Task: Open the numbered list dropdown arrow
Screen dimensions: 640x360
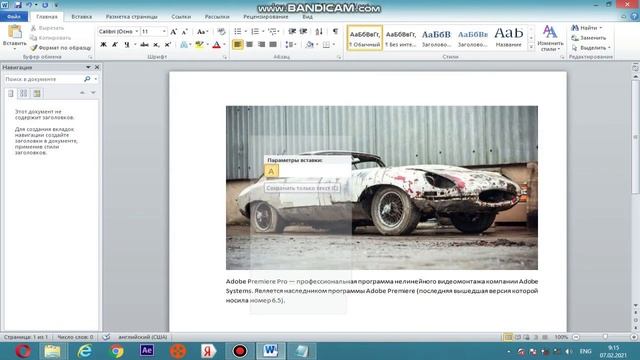Action: coord(263,31)
